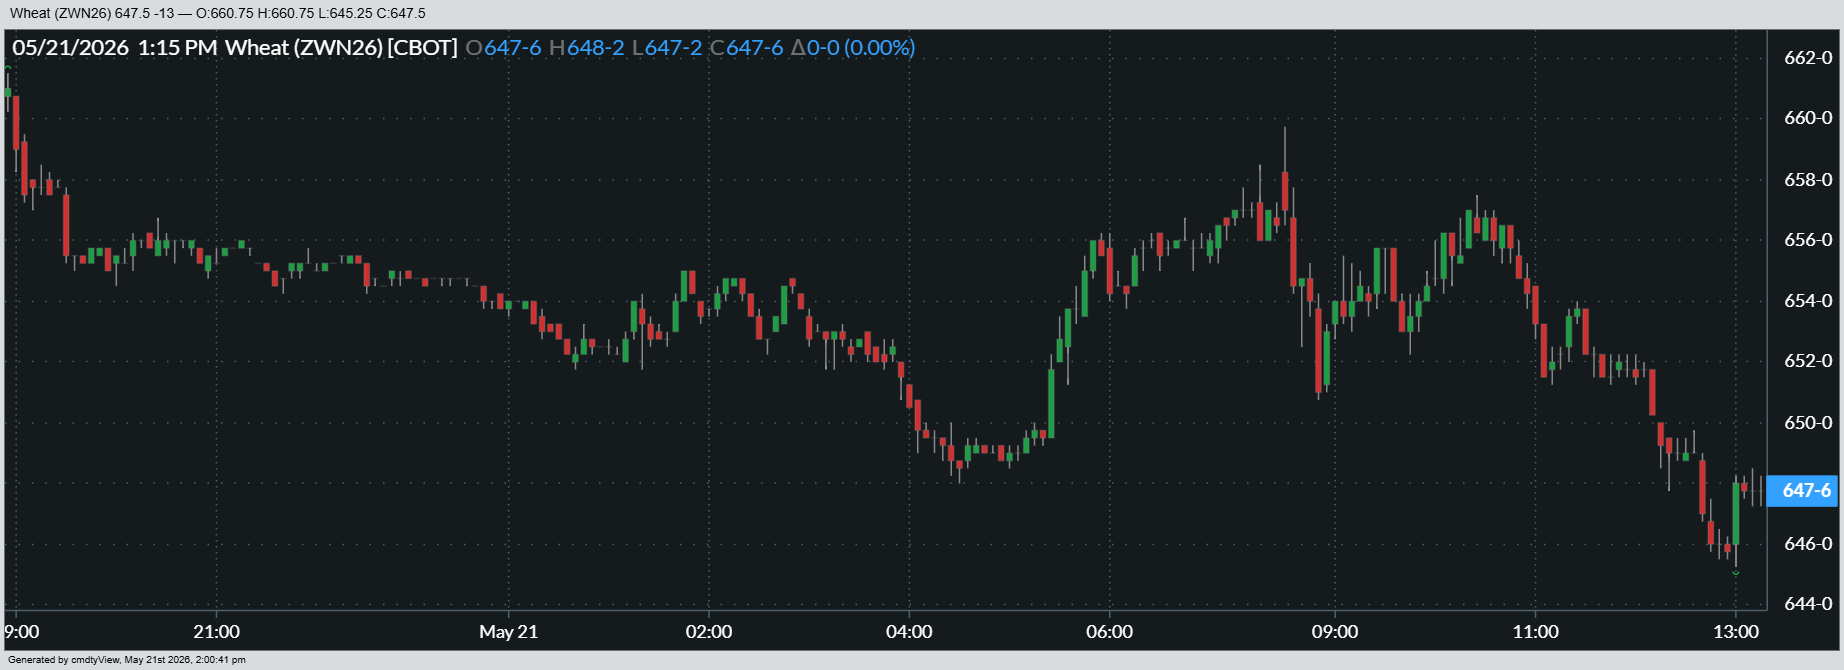
Task: Click the 04:00 time axis label
Action: [x=909, y=632]
